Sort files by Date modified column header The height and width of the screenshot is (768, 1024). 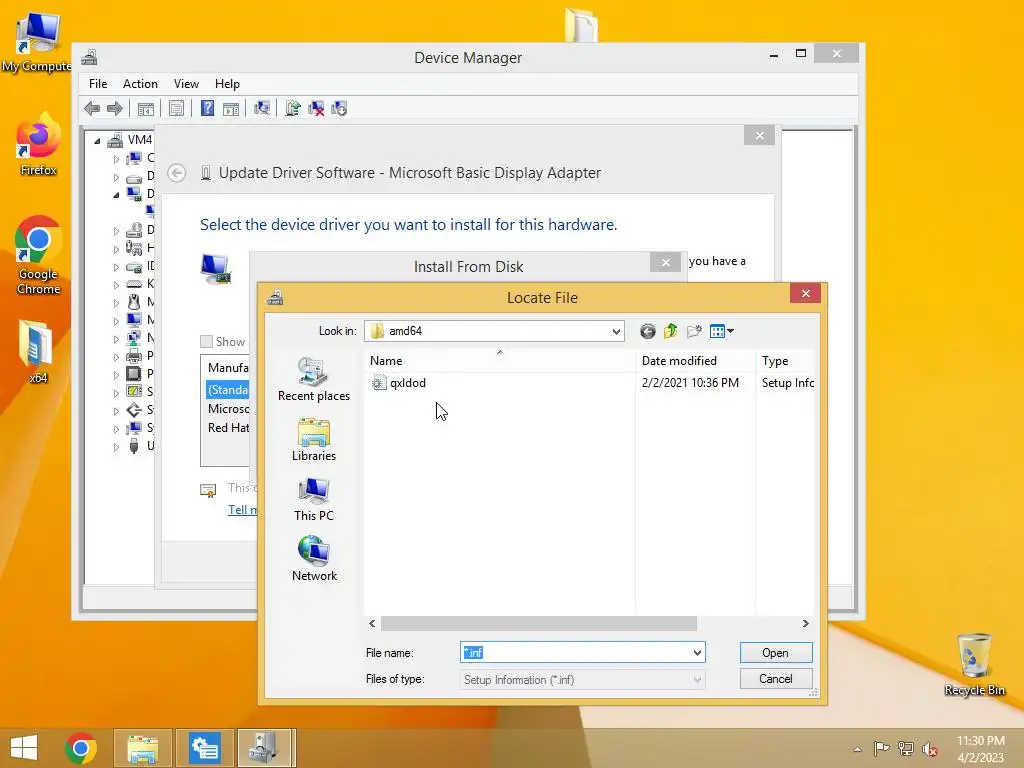[695, 360]
